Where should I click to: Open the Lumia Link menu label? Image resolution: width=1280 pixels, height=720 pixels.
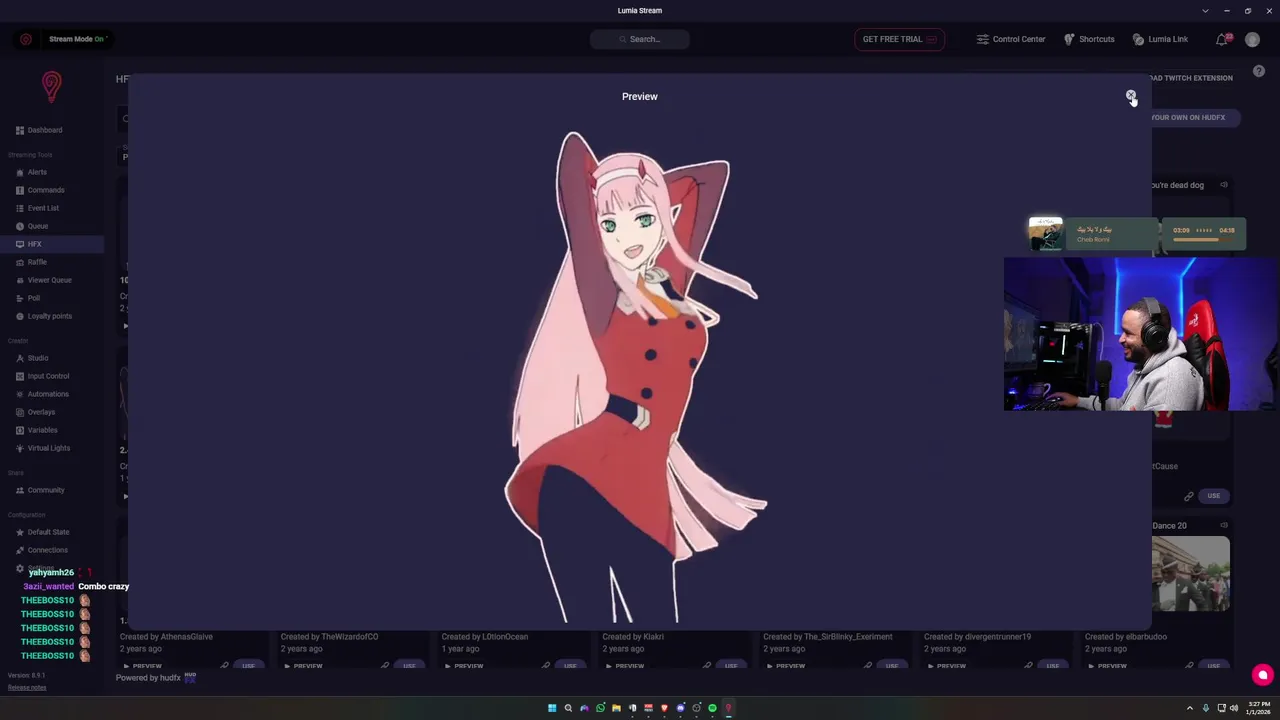pos(1168,39)
